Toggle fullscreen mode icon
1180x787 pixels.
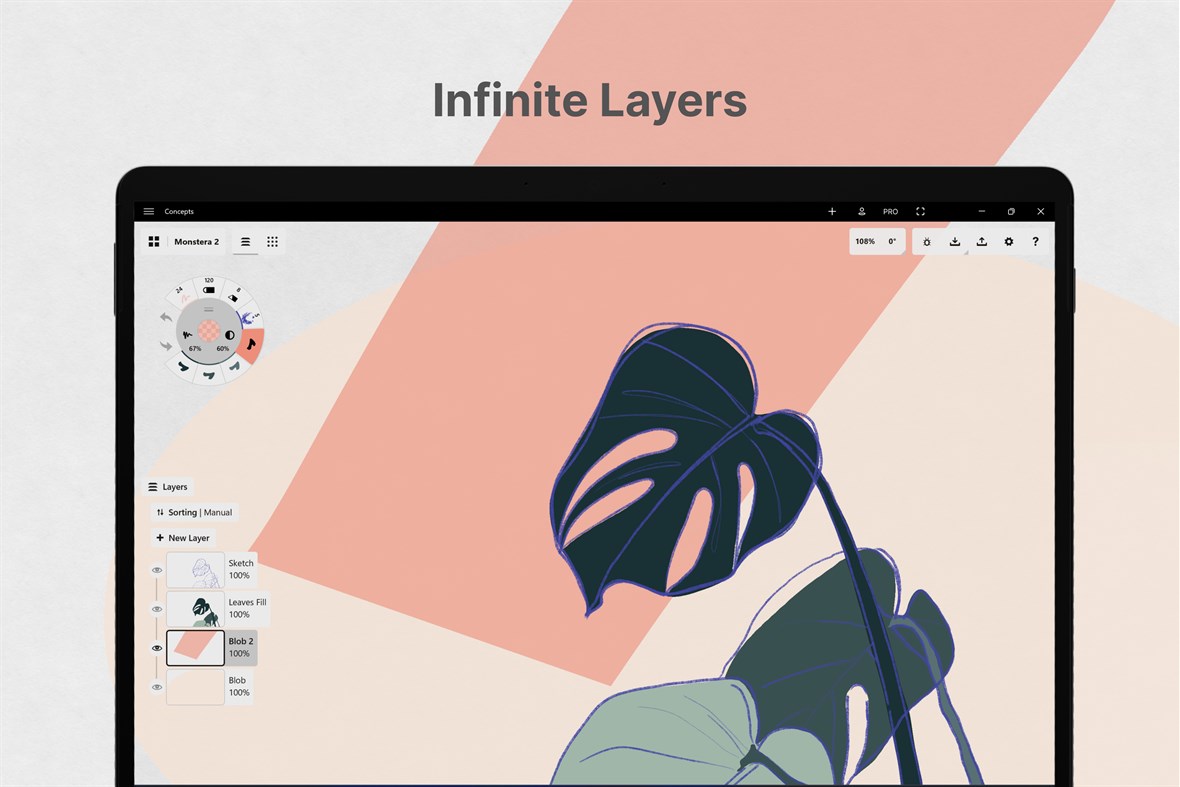(x=920, y=211)
